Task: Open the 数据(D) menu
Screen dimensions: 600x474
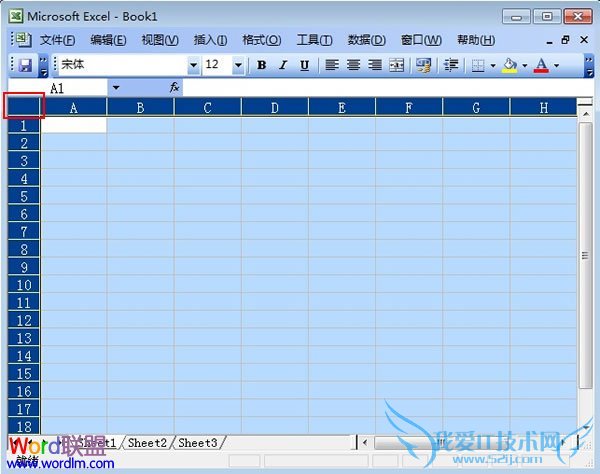Action: [x=367, y=40]
